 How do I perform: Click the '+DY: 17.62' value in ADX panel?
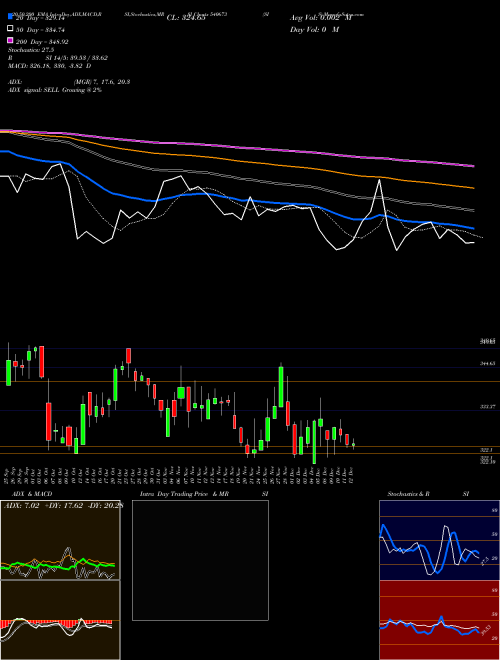coord(63,506)
